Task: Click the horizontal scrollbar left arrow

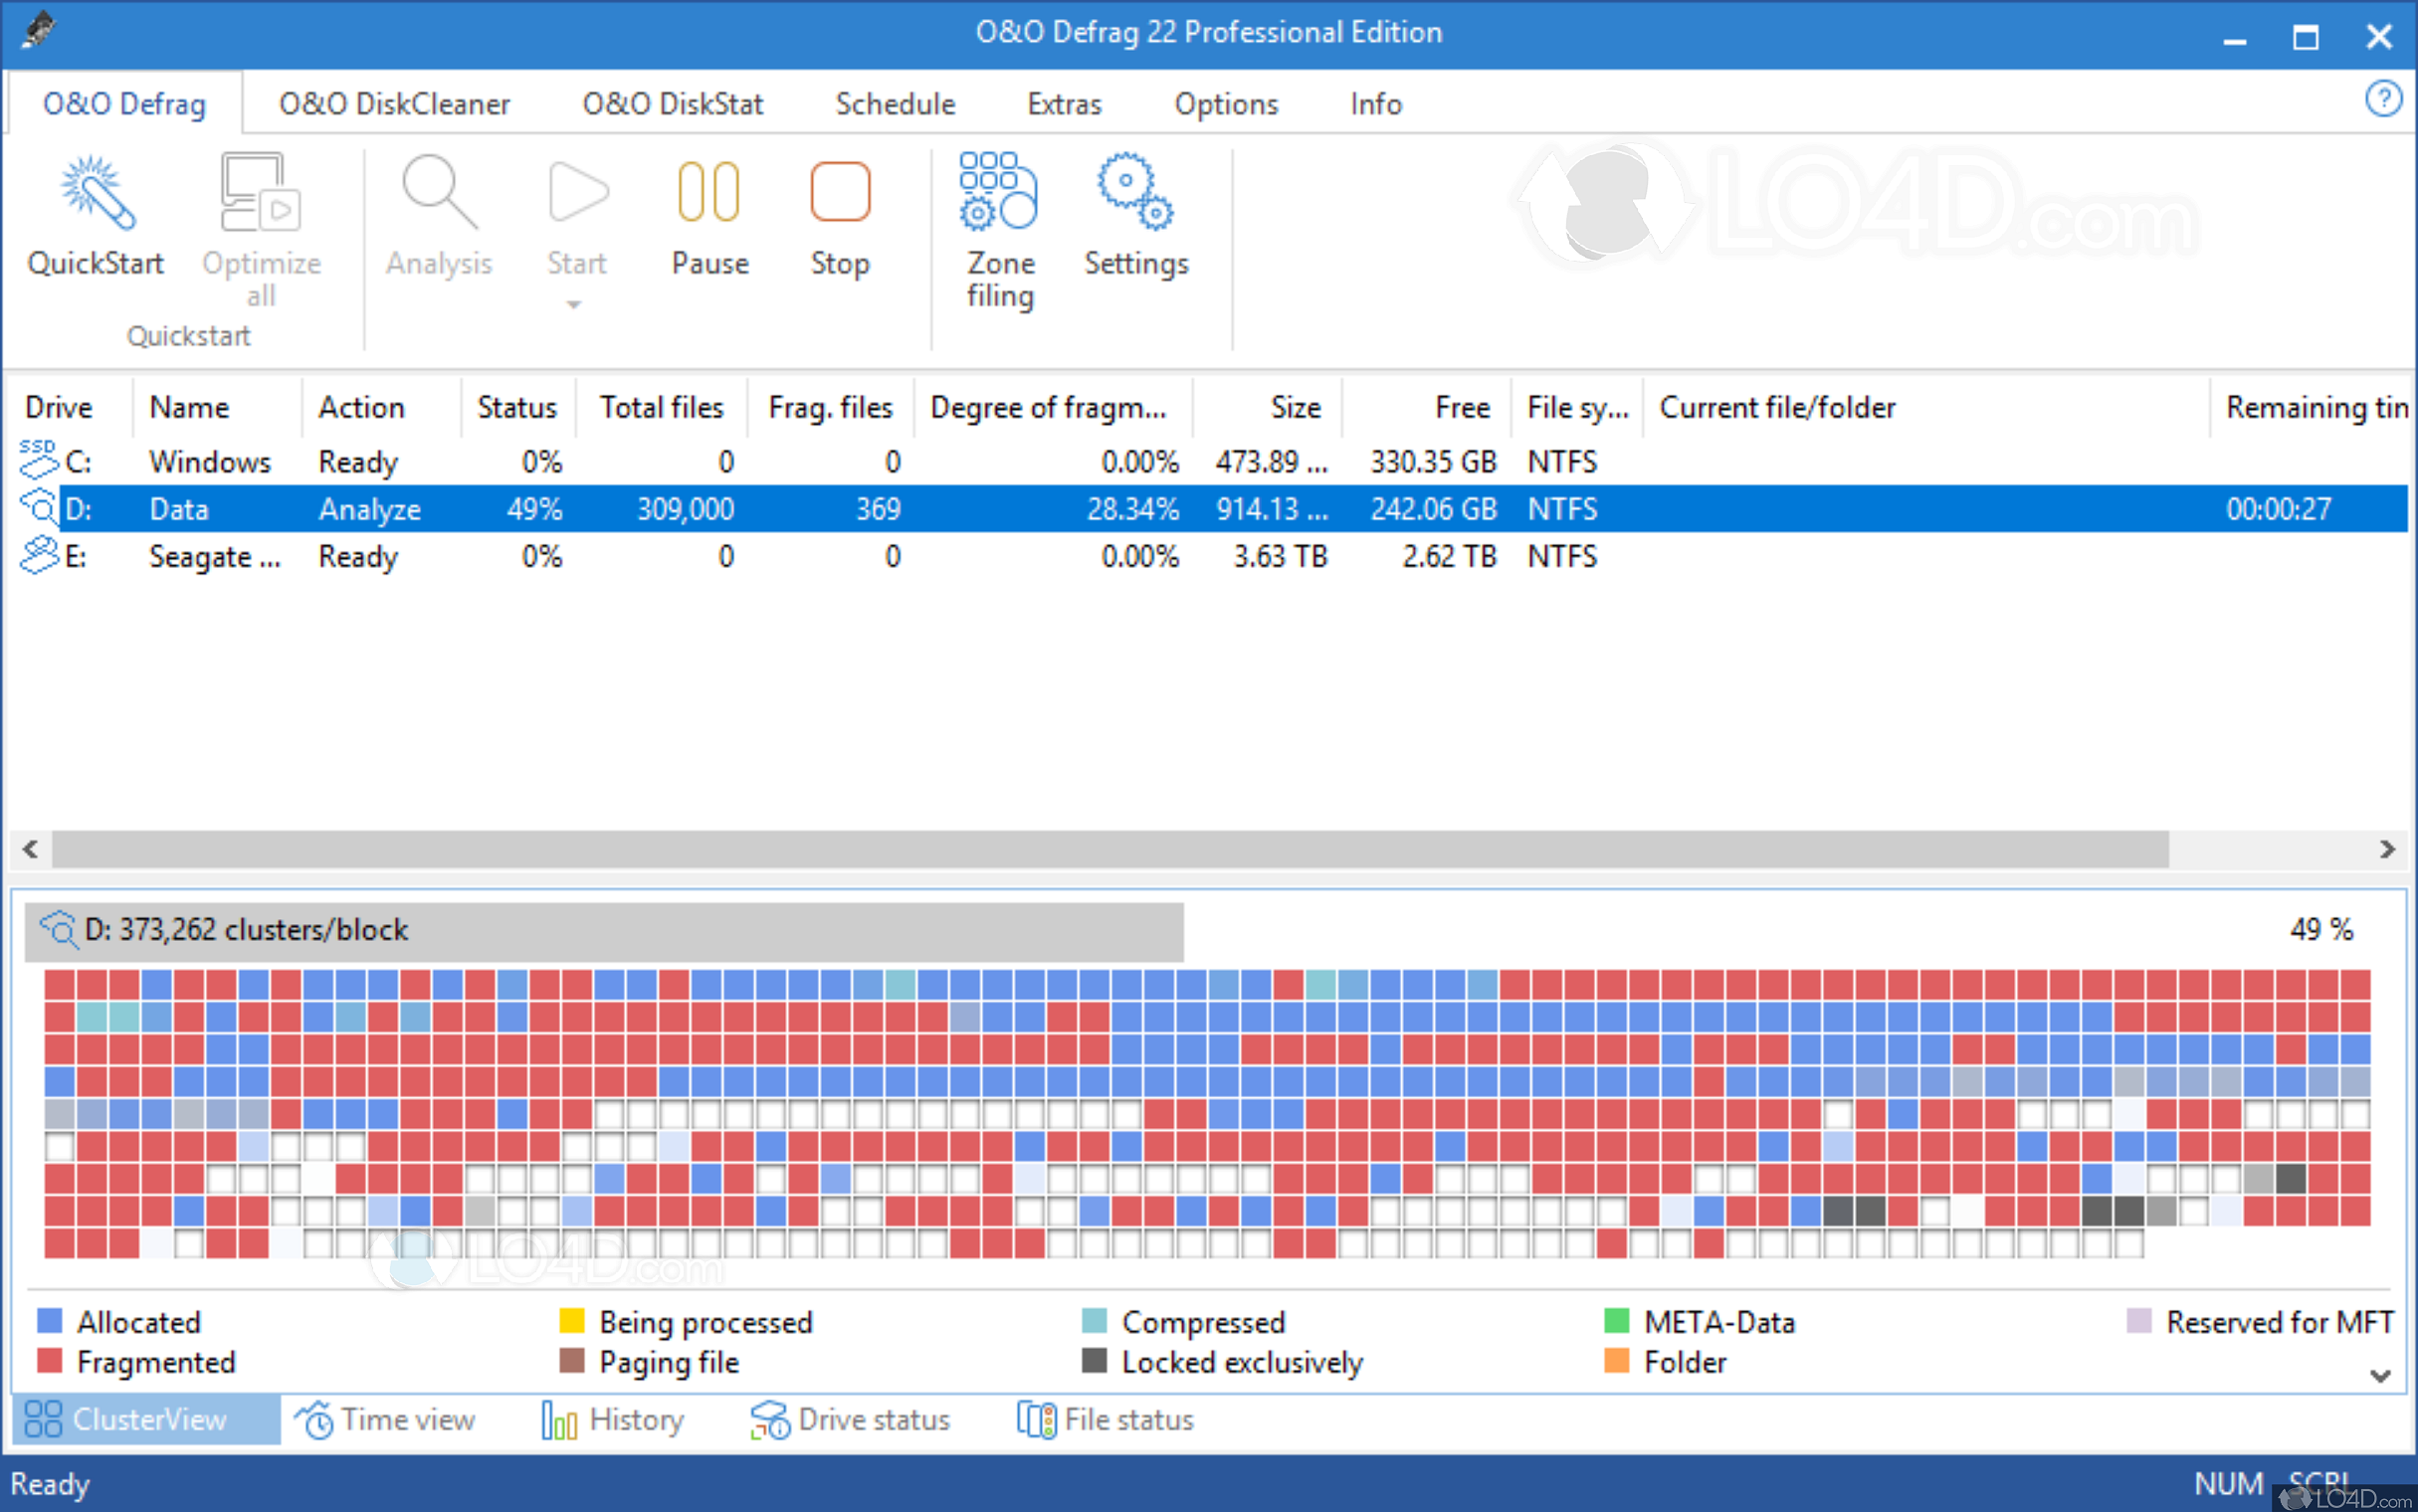Action: 30,849
